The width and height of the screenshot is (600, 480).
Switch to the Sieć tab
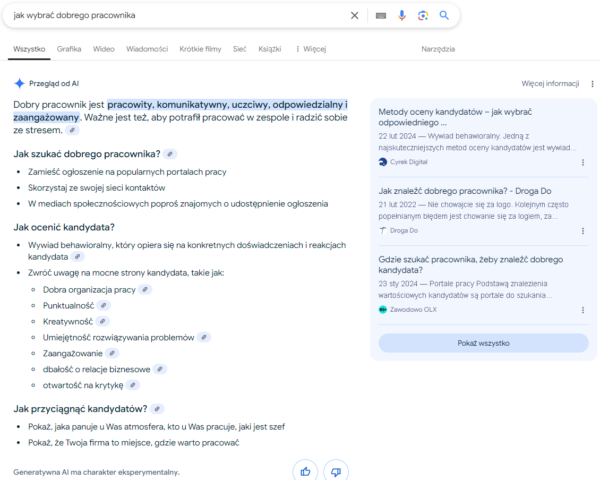point(240,49)
